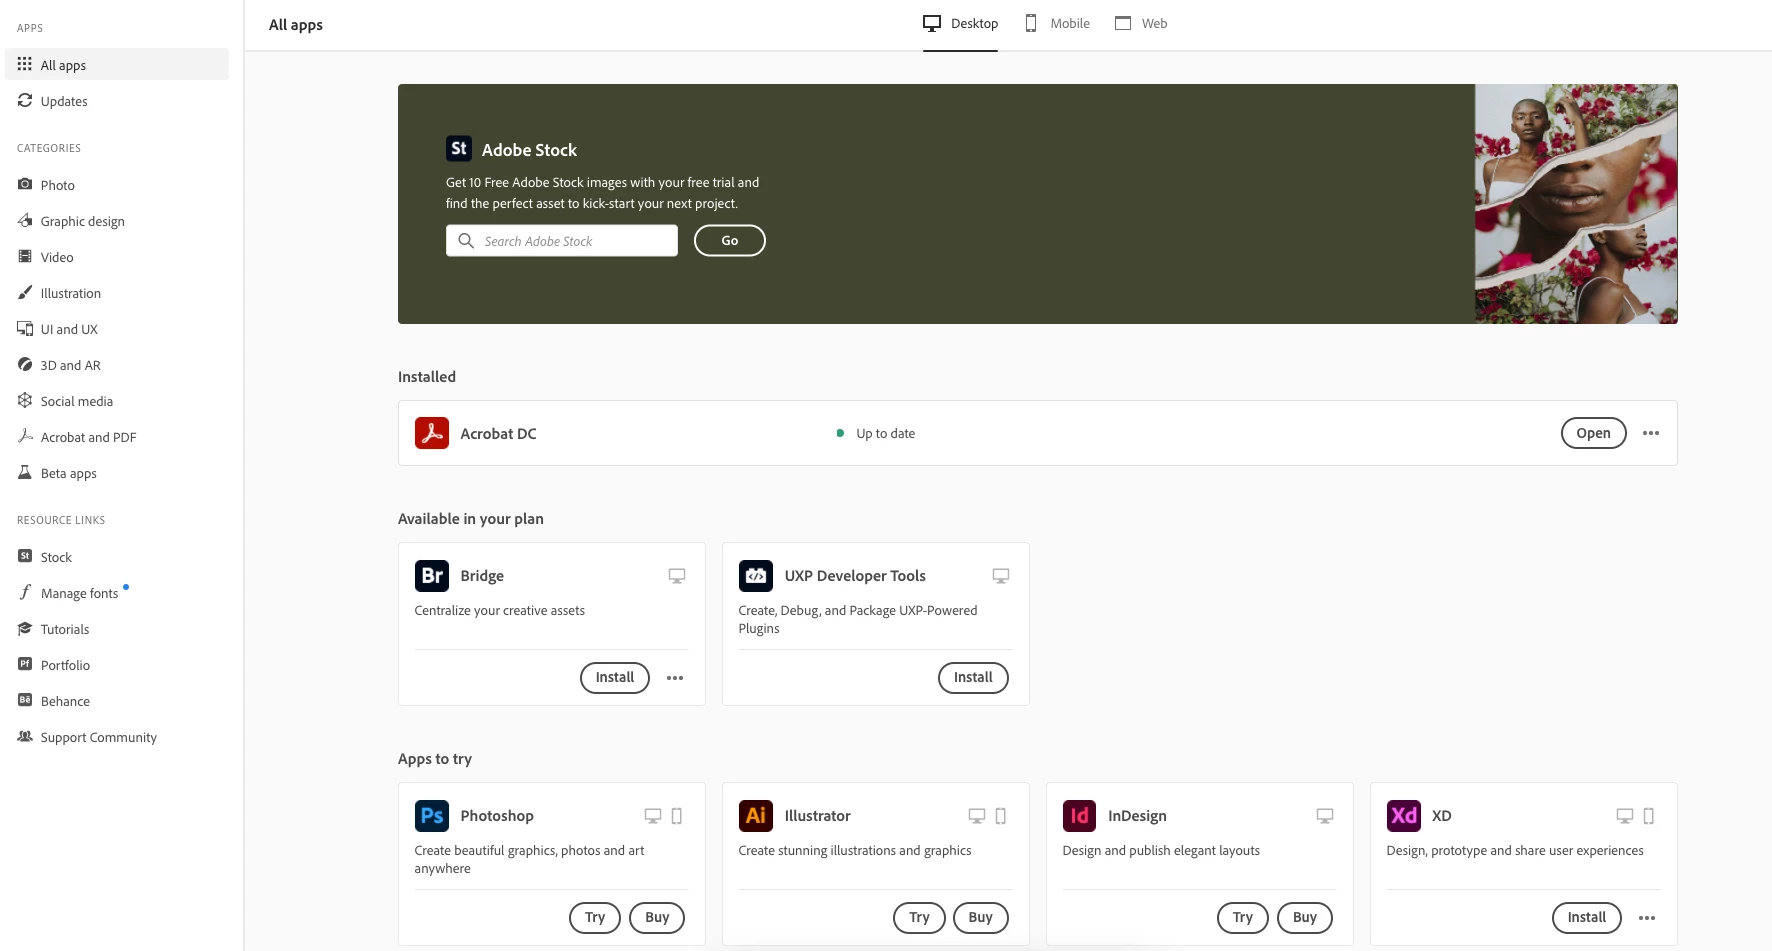1772x951 pixels.
Task: Click the 3D and AR icon
Action: click(25, 364)
